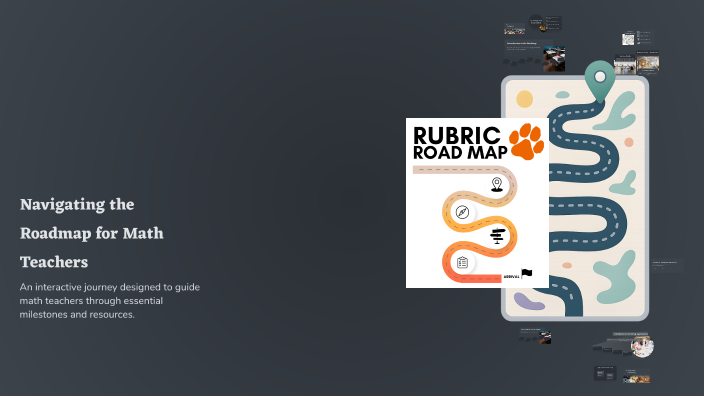Click "Navigating the Roadmap for Math Teachers" heading
The height and width of the screenshot is (396, 704).
coord(92,233)
